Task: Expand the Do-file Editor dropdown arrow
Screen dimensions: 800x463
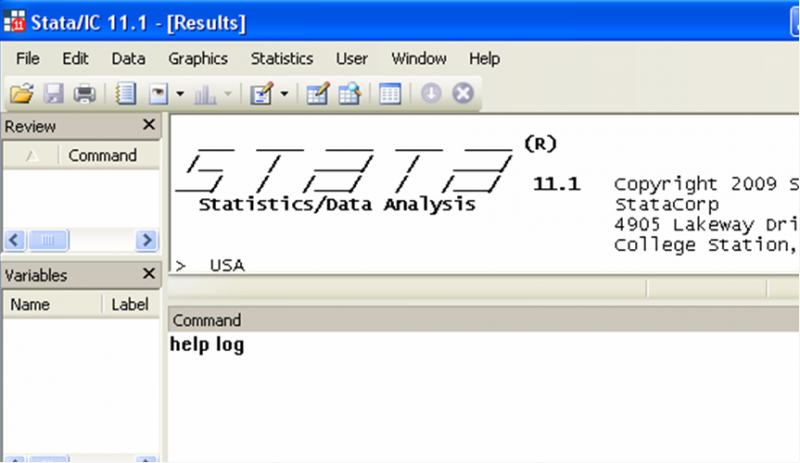Action: point(285,94)
